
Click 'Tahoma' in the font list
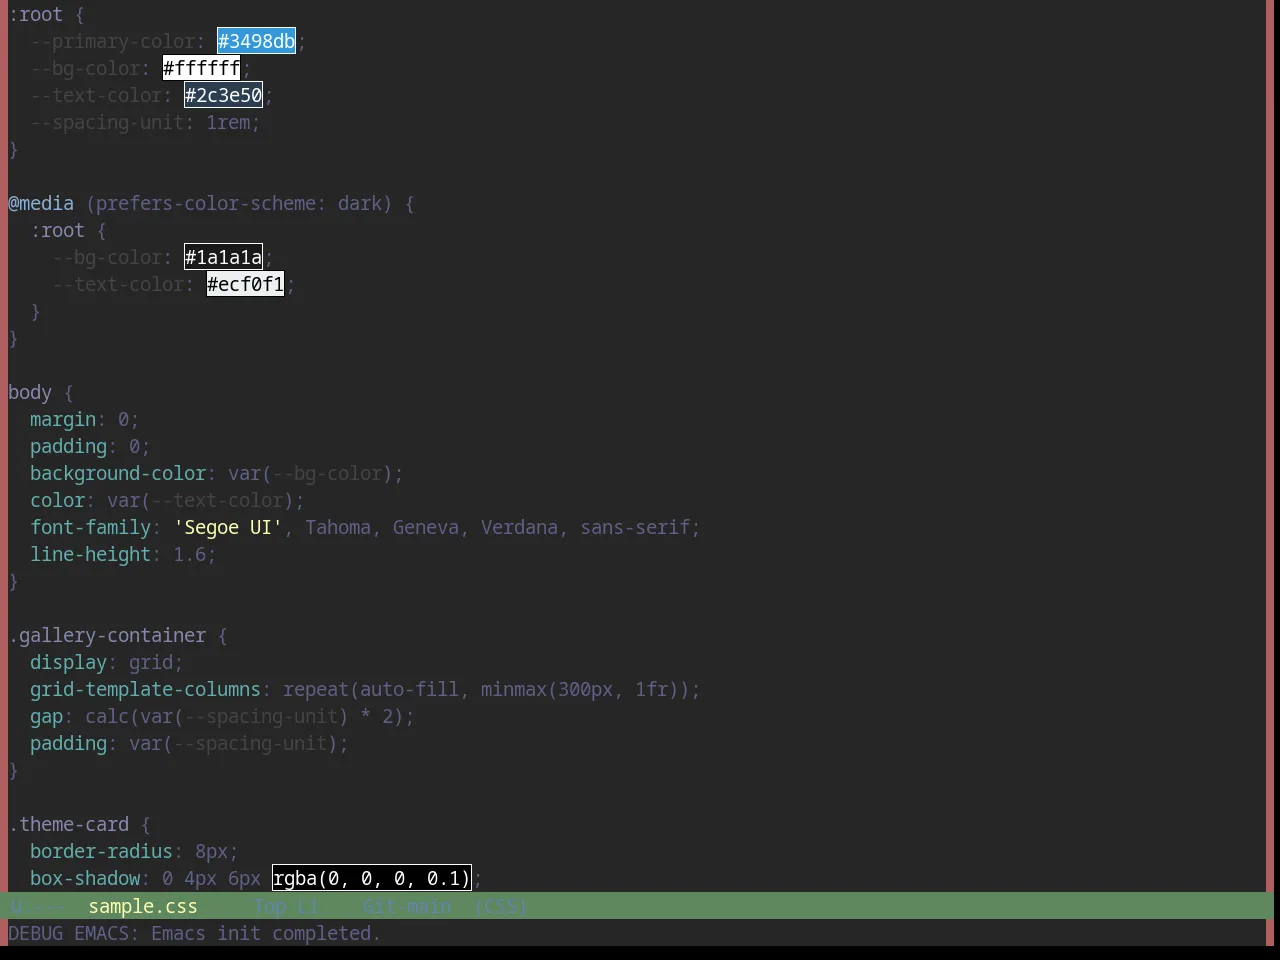pyautogui.click(x=338, y=527)
